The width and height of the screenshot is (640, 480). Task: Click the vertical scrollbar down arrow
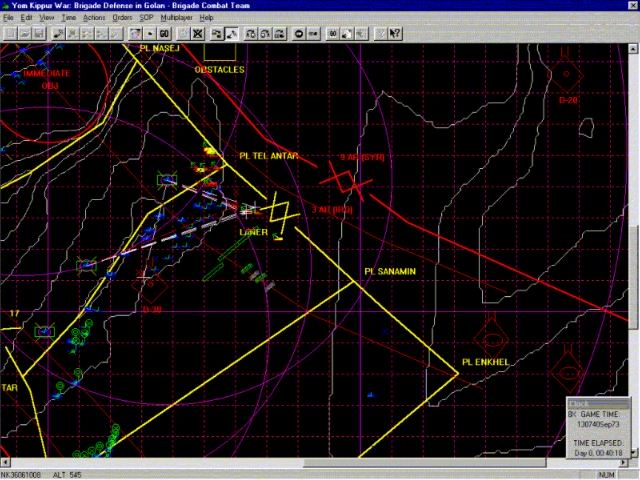634,450
